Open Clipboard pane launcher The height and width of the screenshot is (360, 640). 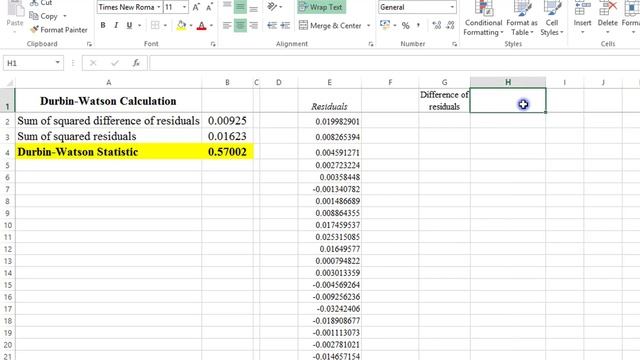[89, 44]
